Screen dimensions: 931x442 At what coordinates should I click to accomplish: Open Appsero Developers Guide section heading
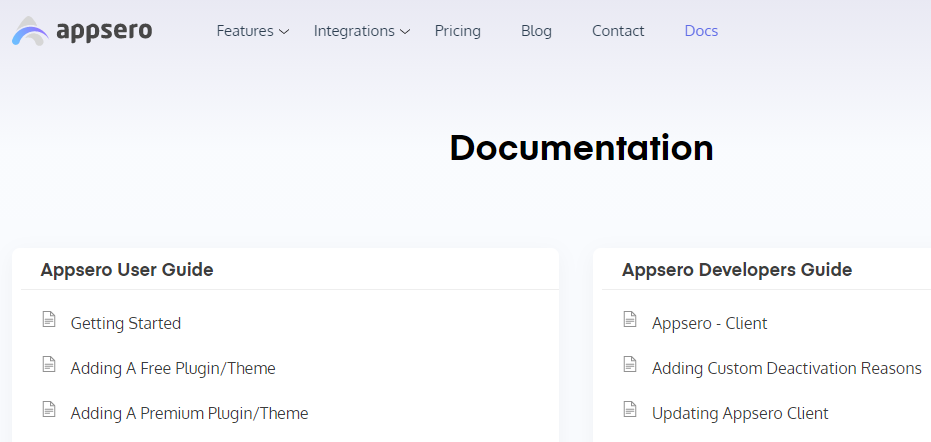pyautogui.click(x=737, y=270)
